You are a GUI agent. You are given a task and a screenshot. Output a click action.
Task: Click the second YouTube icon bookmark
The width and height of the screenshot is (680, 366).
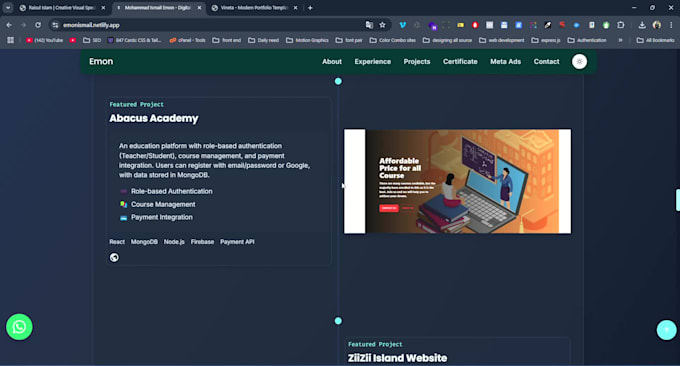[x=73, y=40]
